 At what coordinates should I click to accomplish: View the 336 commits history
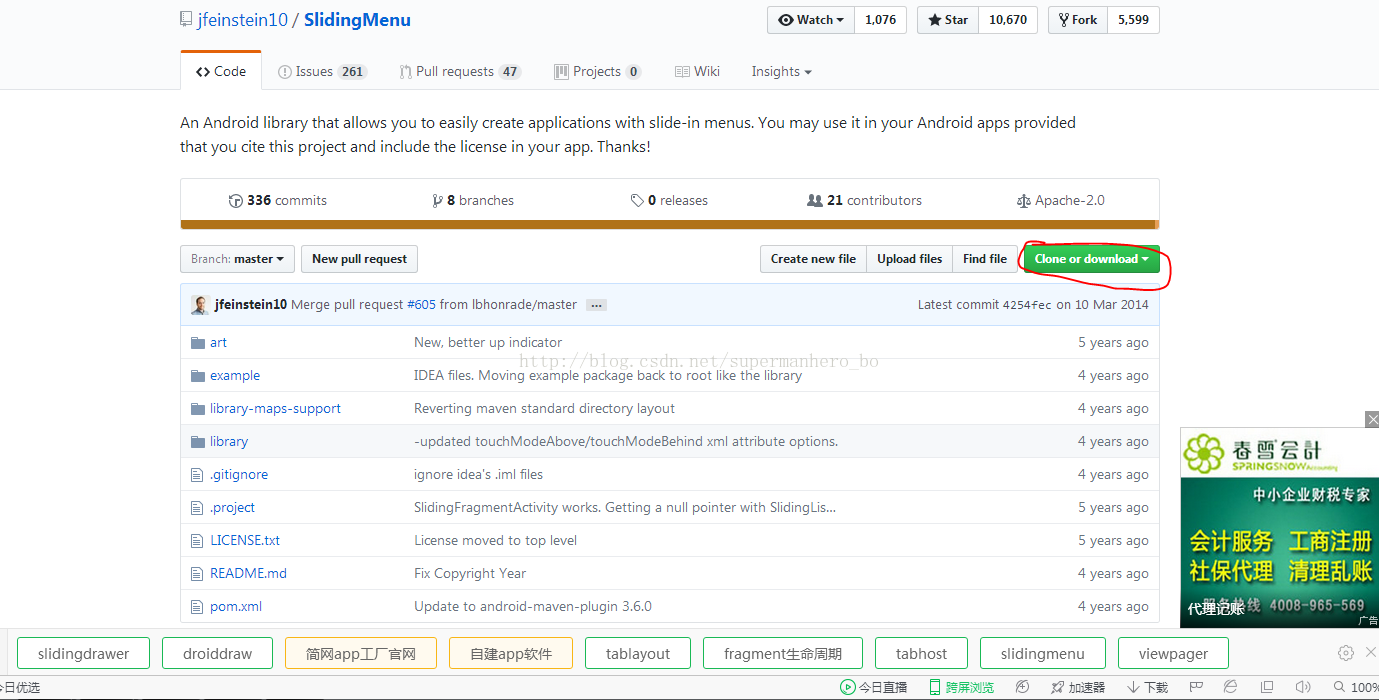[x=278, y=200]
